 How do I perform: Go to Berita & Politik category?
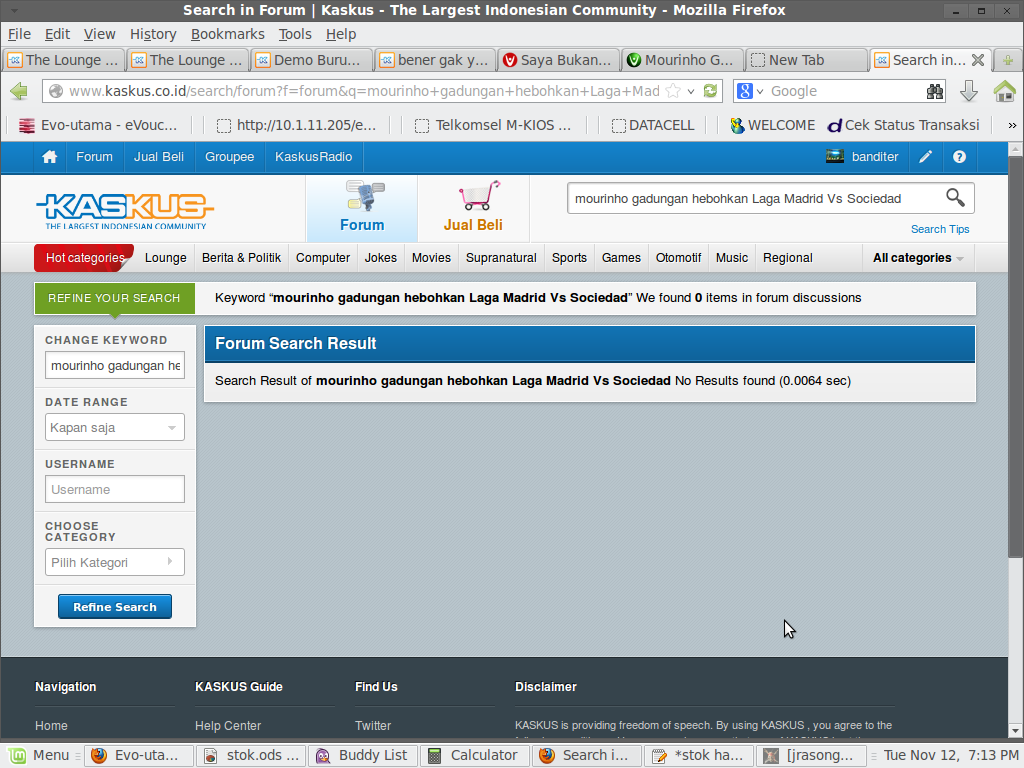point(242,258)
